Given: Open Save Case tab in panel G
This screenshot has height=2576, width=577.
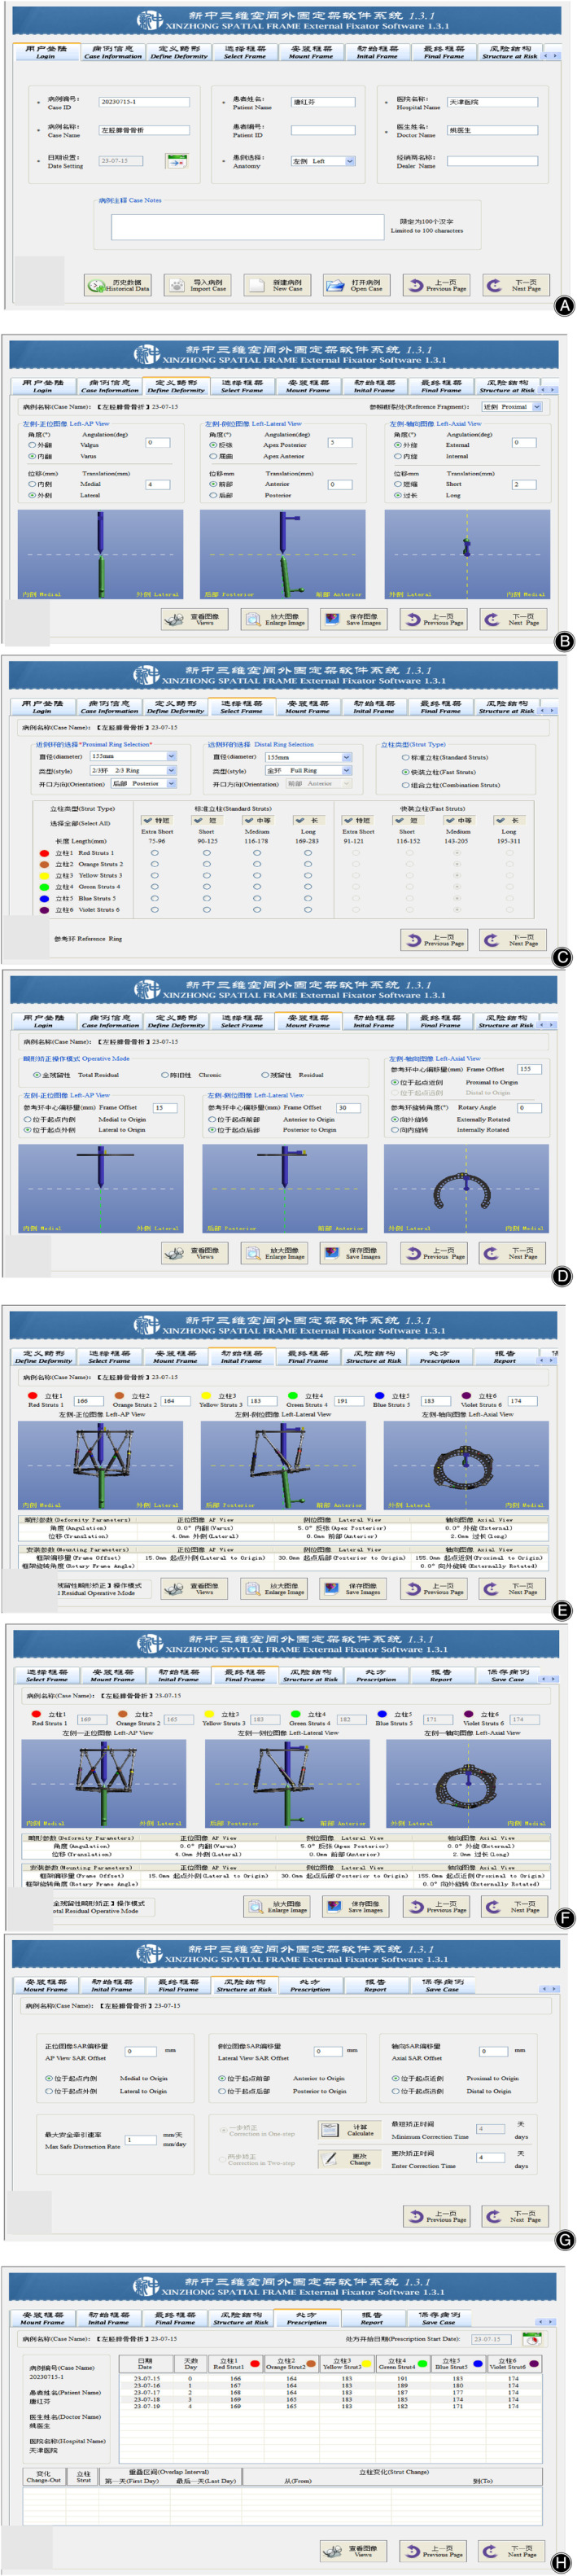Looking at the screenshot, I should (x=442, y=1985).
